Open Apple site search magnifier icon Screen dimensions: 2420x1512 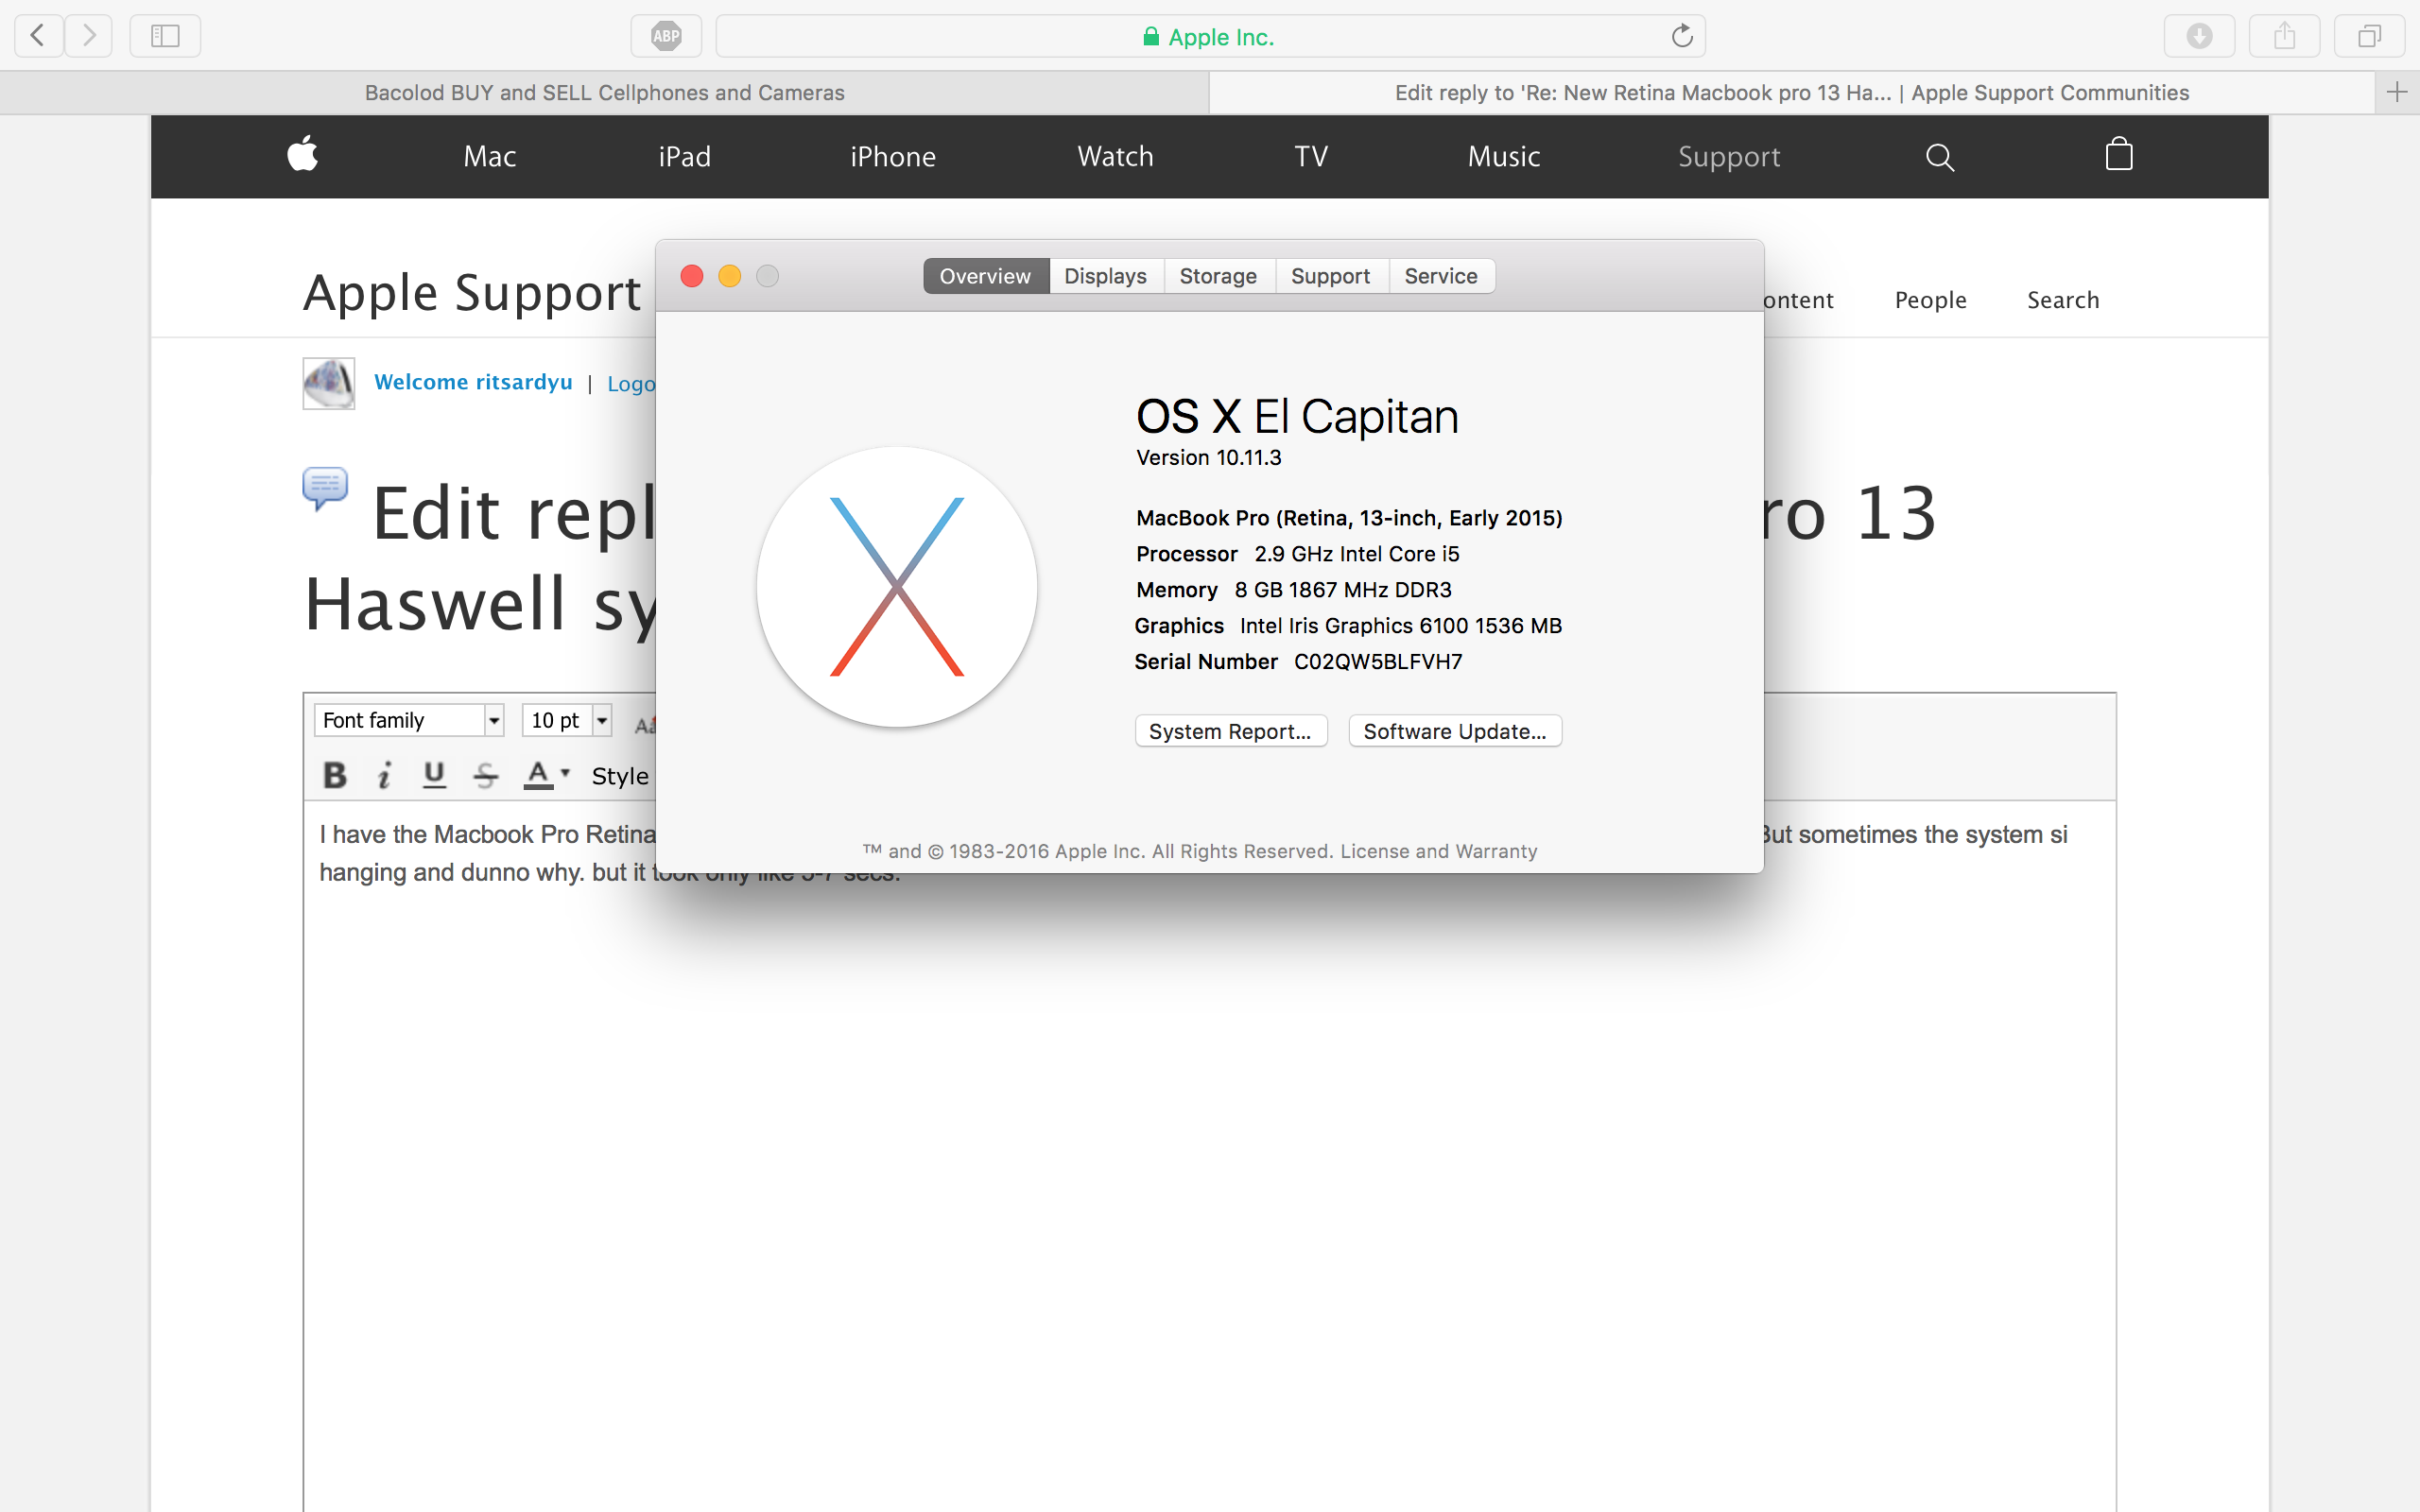click(1939, 157)
